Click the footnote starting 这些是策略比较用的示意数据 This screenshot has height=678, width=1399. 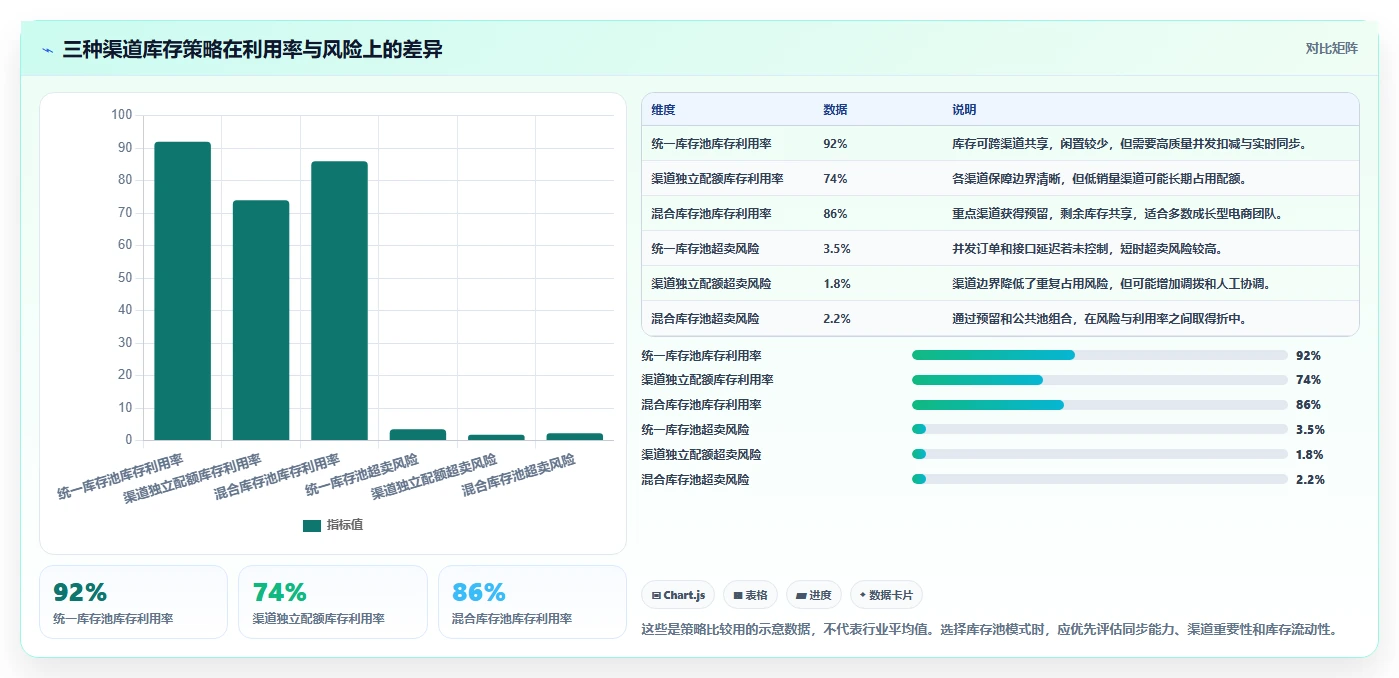(989, 630)
